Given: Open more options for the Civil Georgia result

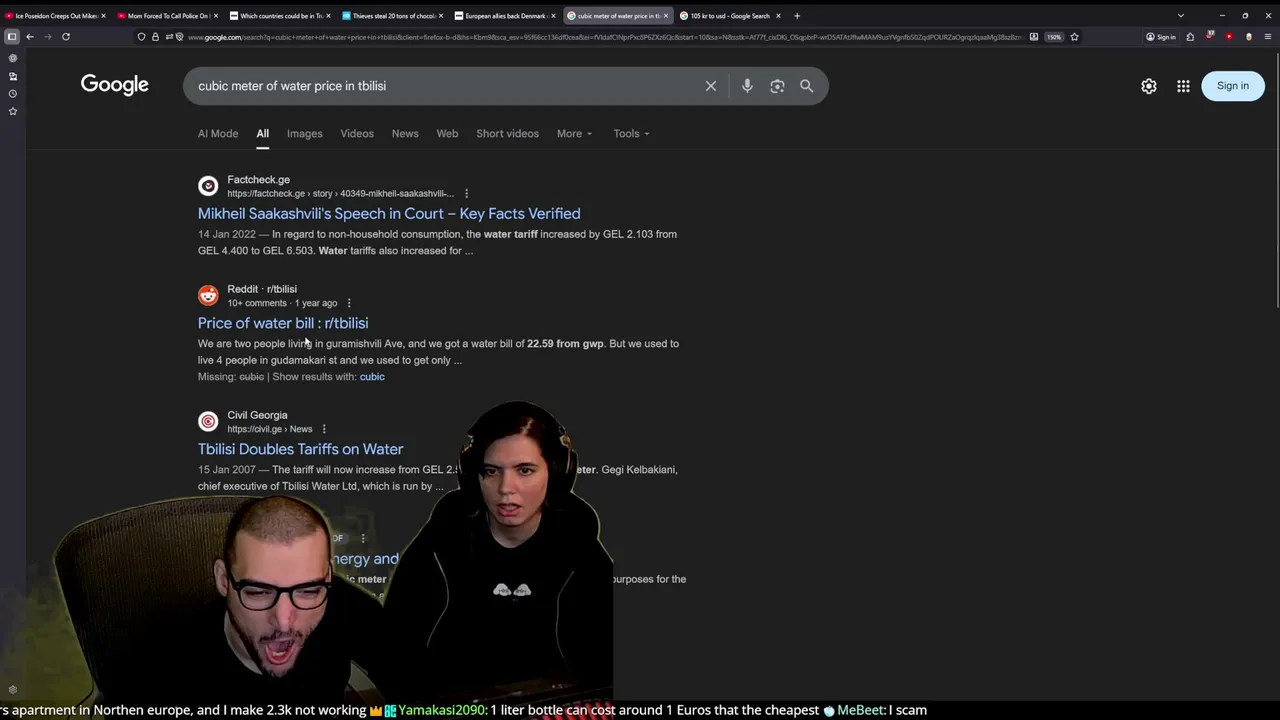Looking at the screenshot, I should [324, 429].
